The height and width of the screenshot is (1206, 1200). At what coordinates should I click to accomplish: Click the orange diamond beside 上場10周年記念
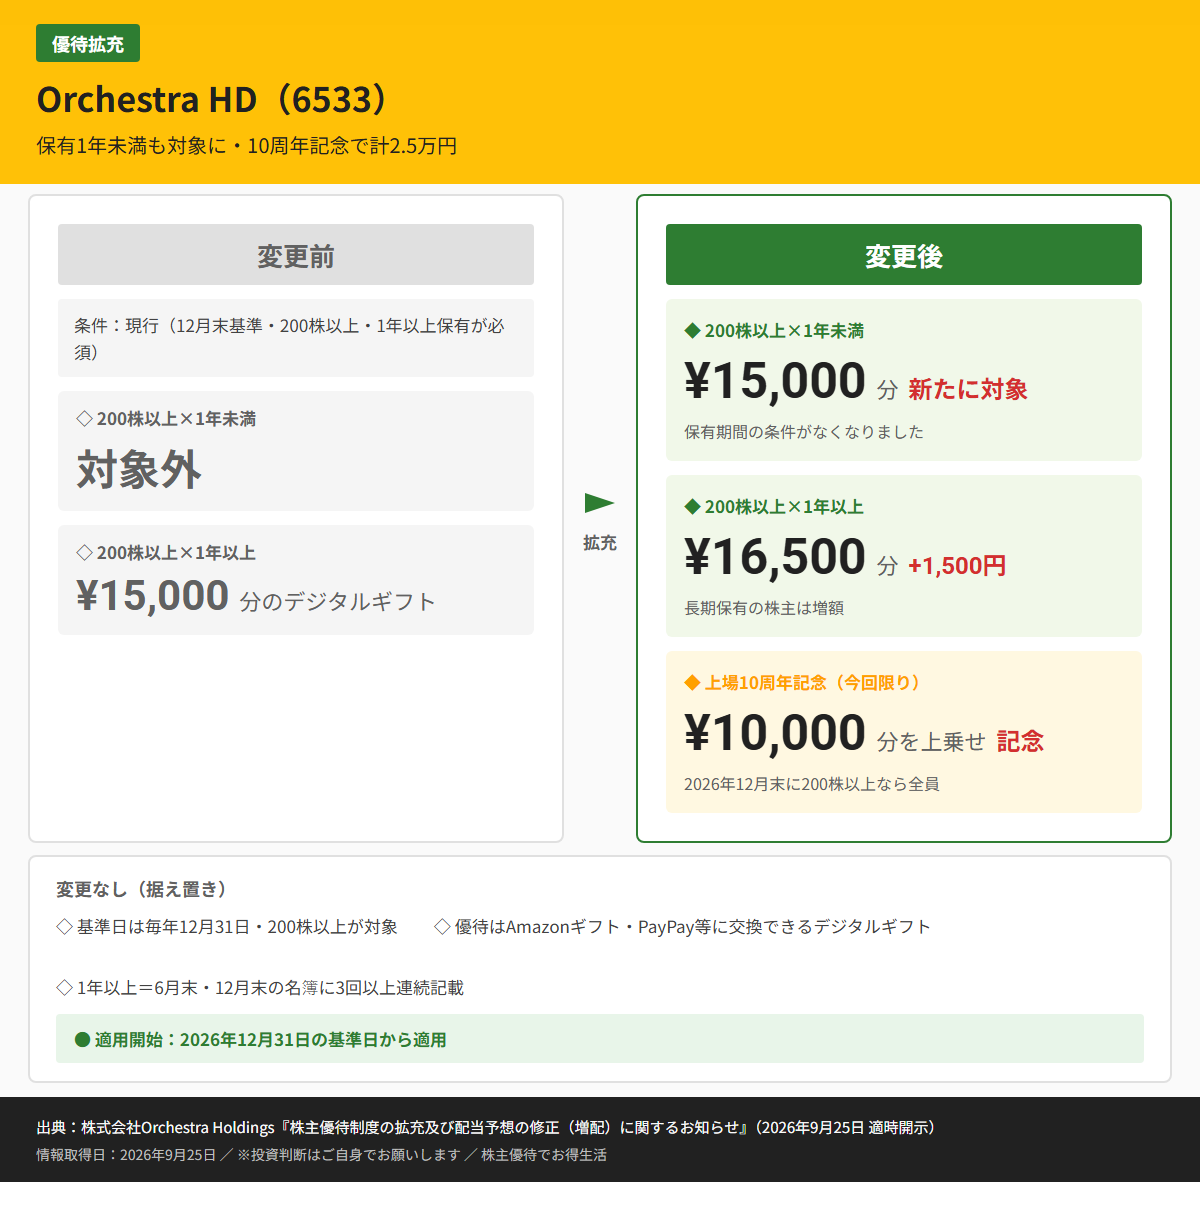tap(692, 683)
